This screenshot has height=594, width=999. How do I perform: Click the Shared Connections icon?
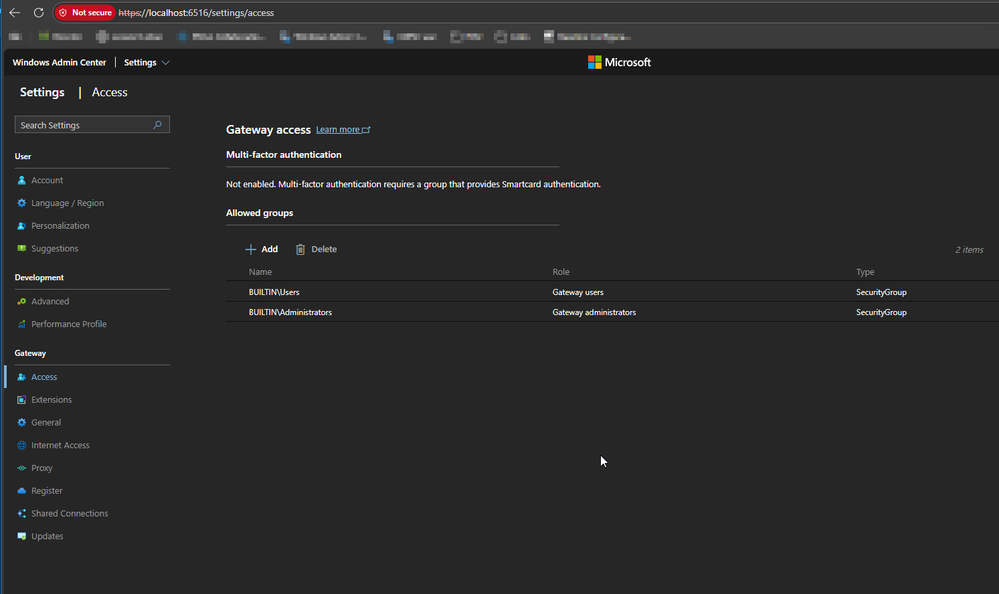(22, 514)
